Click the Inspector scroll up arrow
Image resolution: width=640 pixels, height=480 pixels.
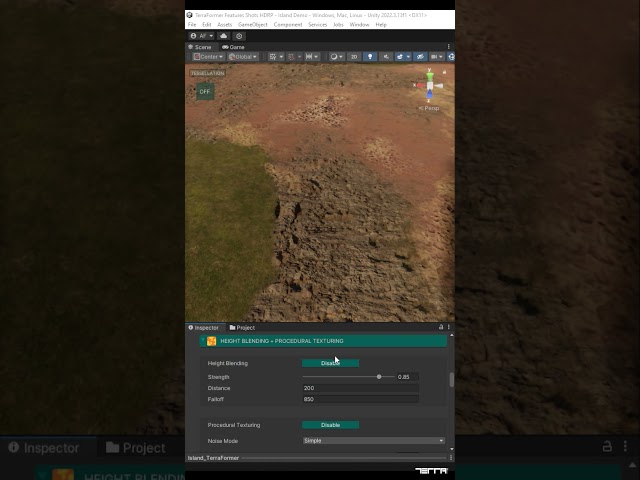pos(451,336)
